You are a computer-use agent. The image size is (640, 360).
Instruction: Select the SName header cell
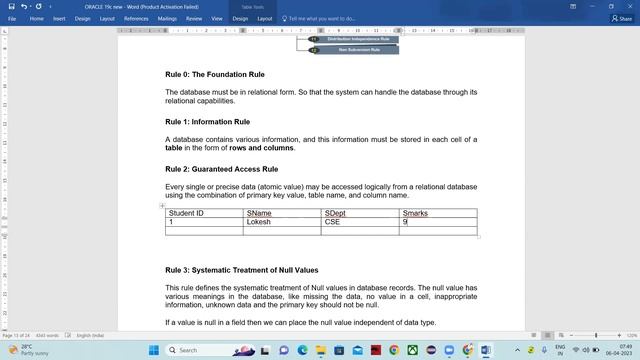coord(282,213)
